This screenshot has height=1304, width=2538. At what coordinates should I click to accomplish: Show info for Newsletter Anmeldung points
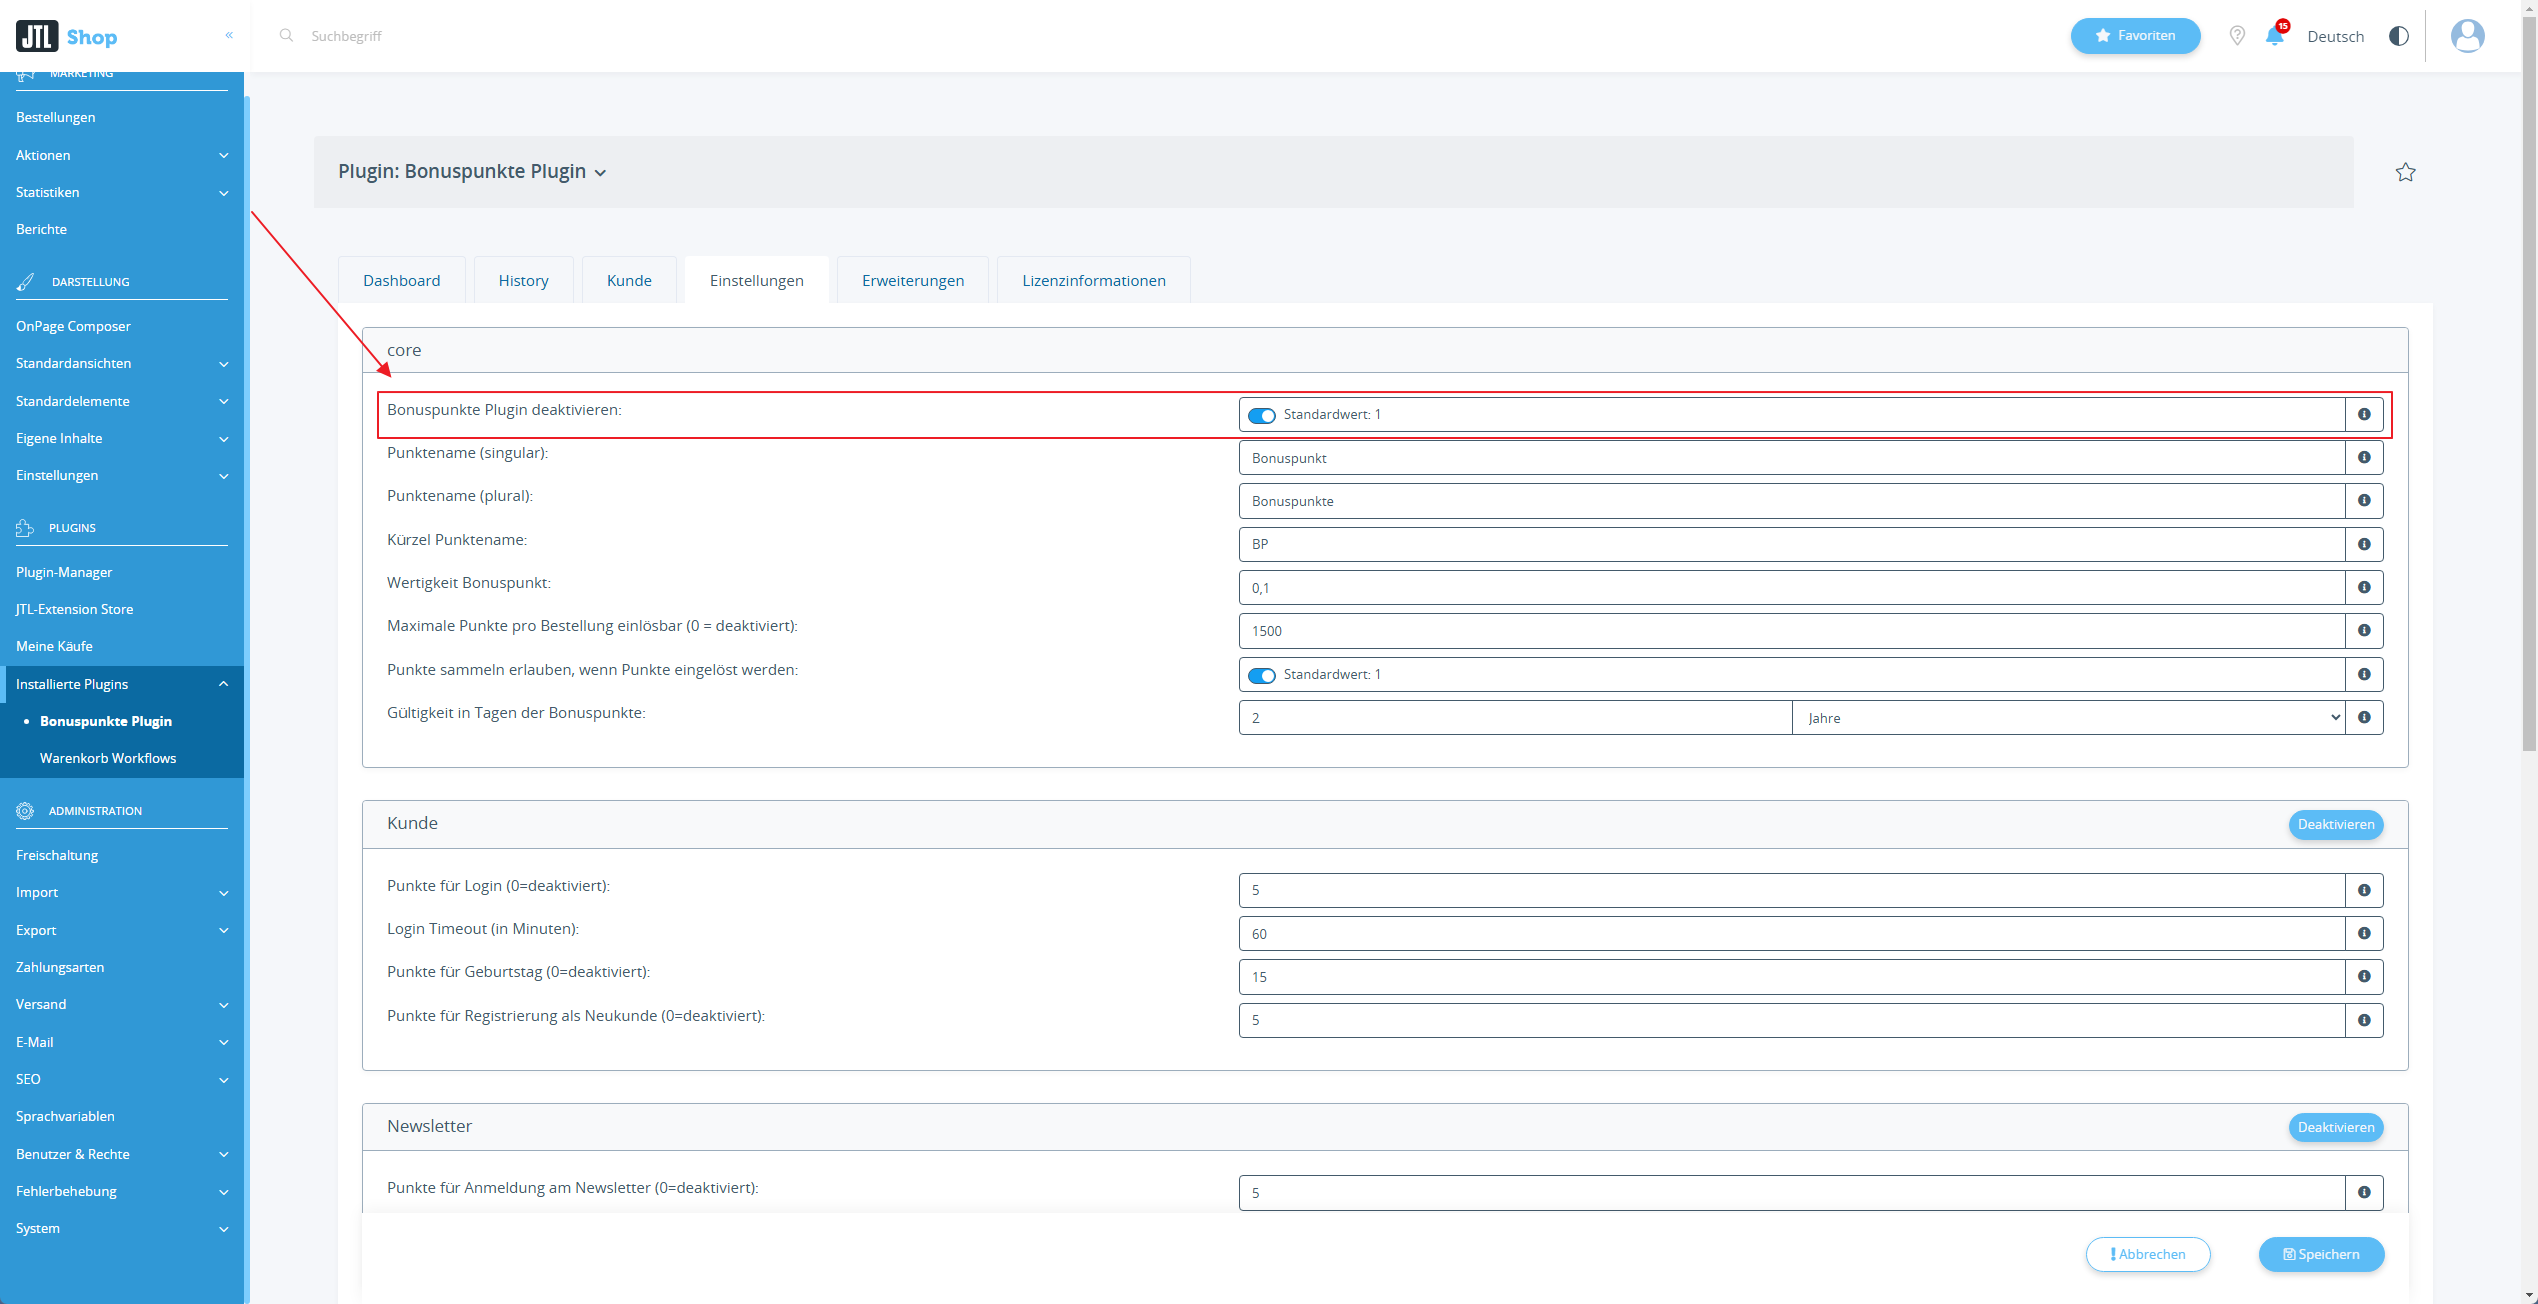click(2364, 1192)
